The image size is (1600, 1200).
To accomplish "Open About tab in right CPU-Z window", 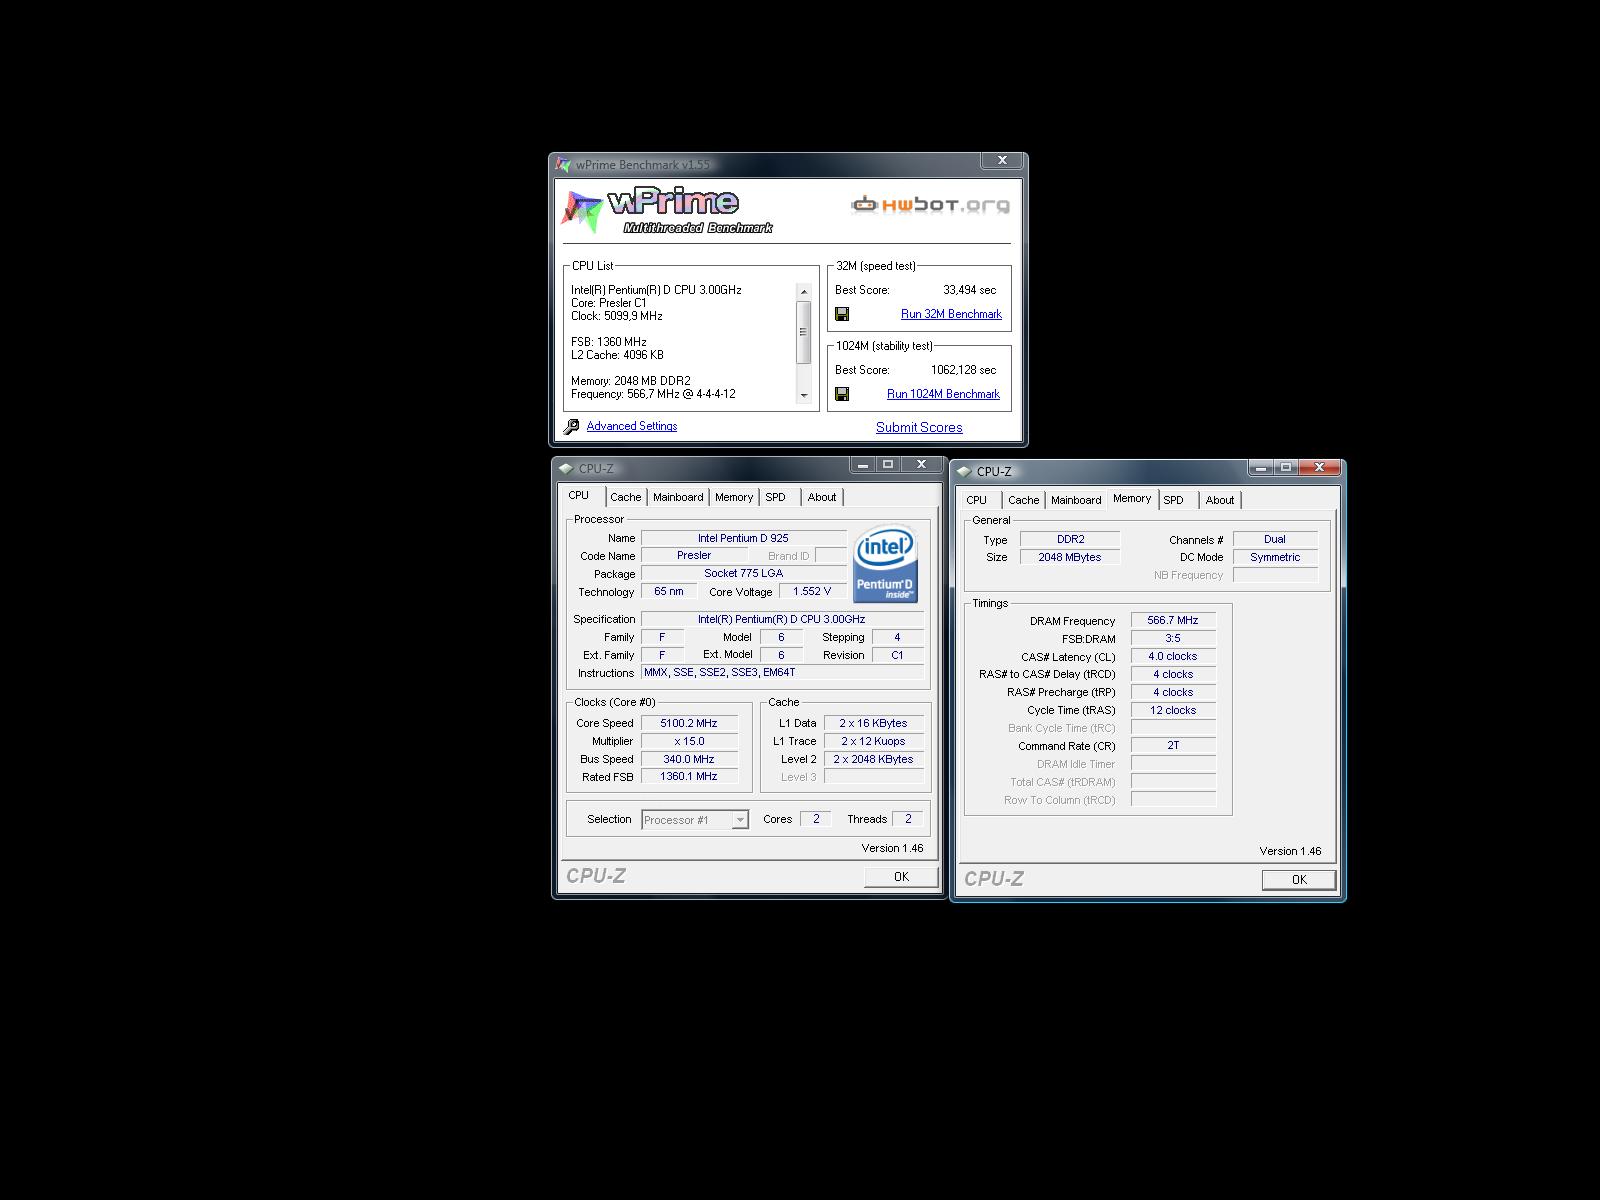I will 1220,500.
